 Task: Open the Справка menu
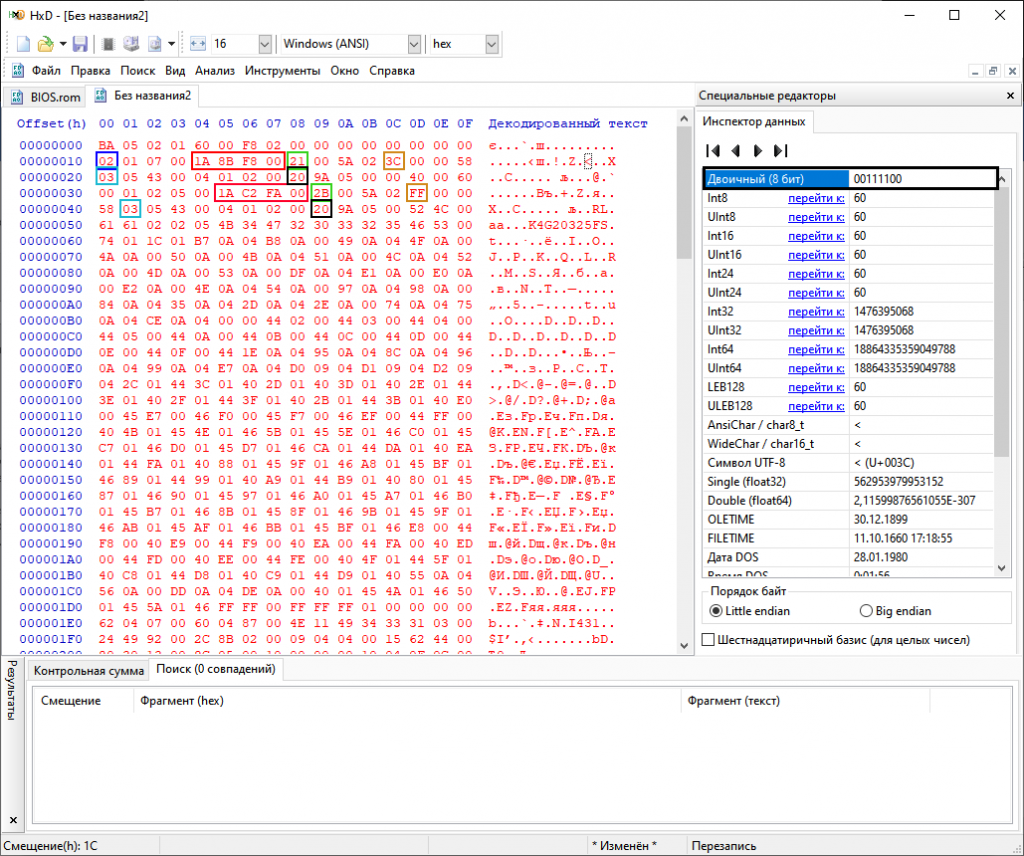392,71
